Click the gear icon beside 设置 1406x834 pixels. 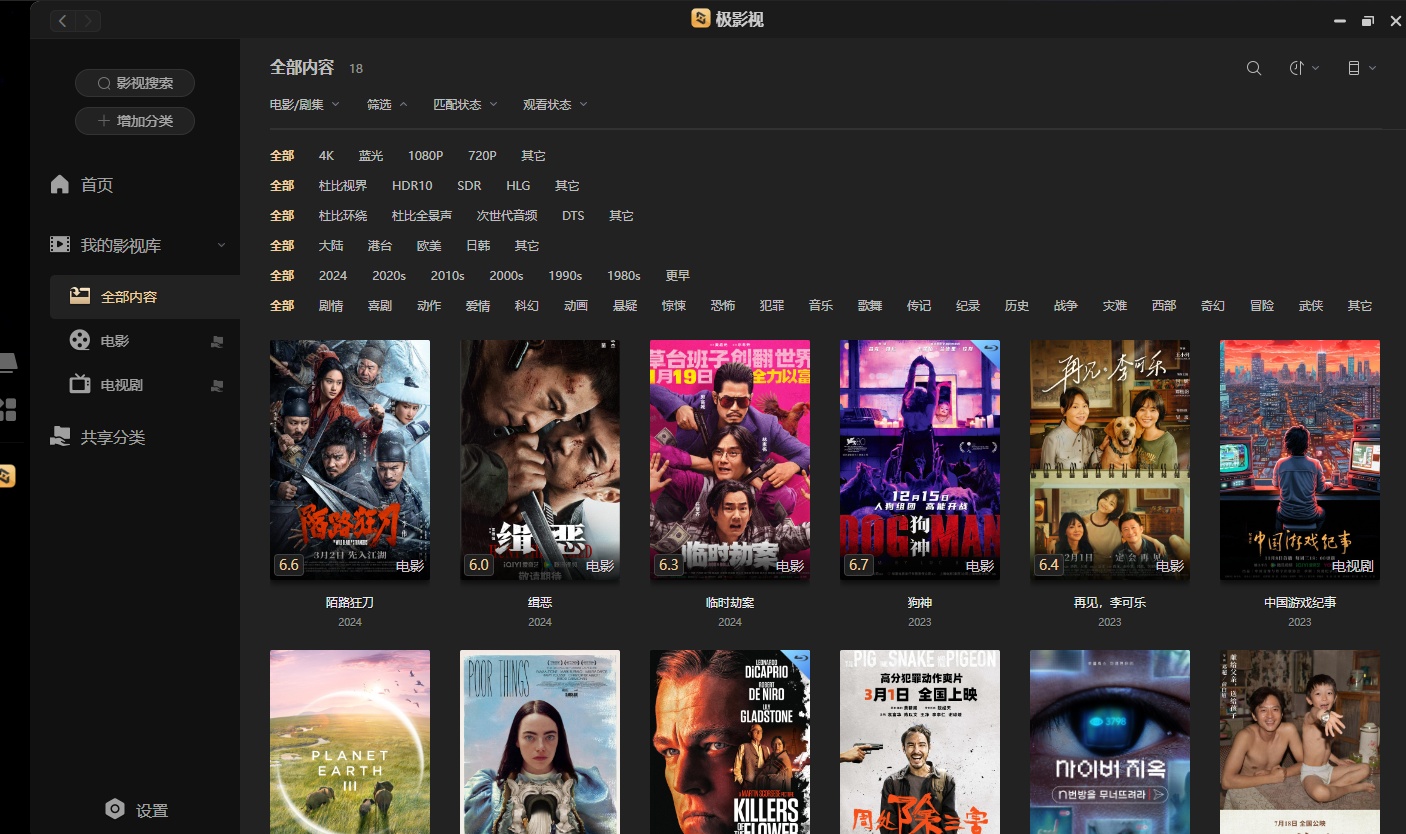click(115, 809)
